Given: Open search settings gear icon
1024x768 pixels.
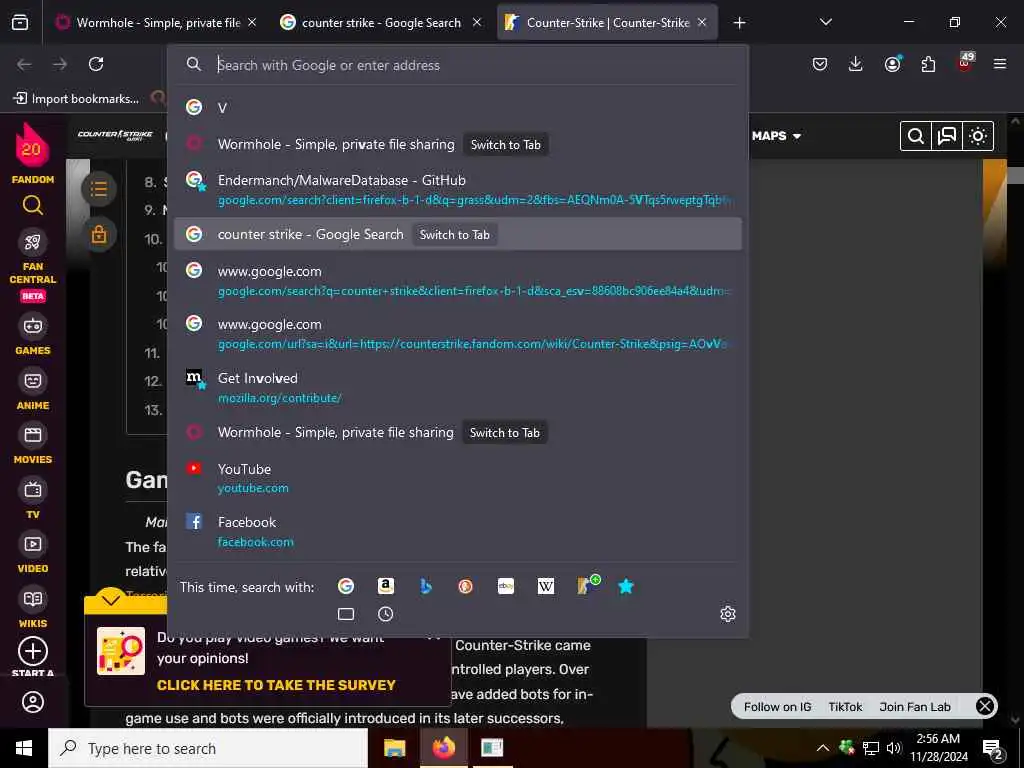Looking at the screenshot, I should [728, 614].
